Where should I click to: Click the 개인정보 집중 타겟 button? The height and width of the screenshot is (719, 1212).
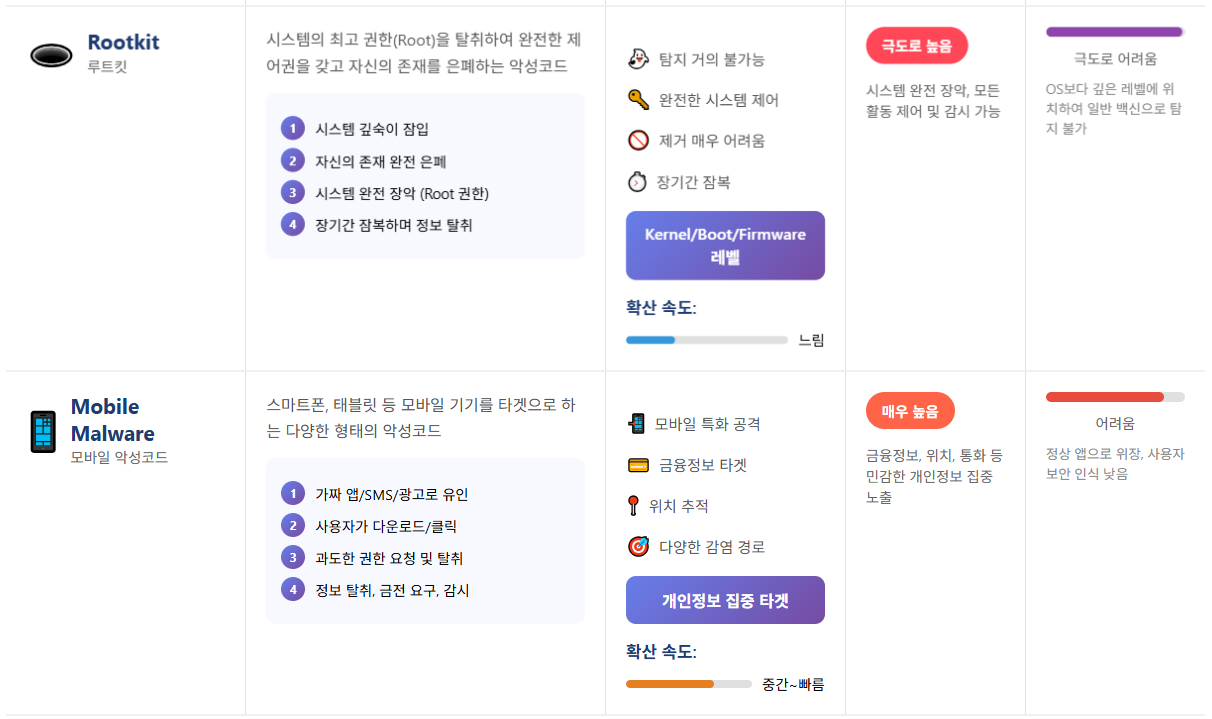coord(725,600)
